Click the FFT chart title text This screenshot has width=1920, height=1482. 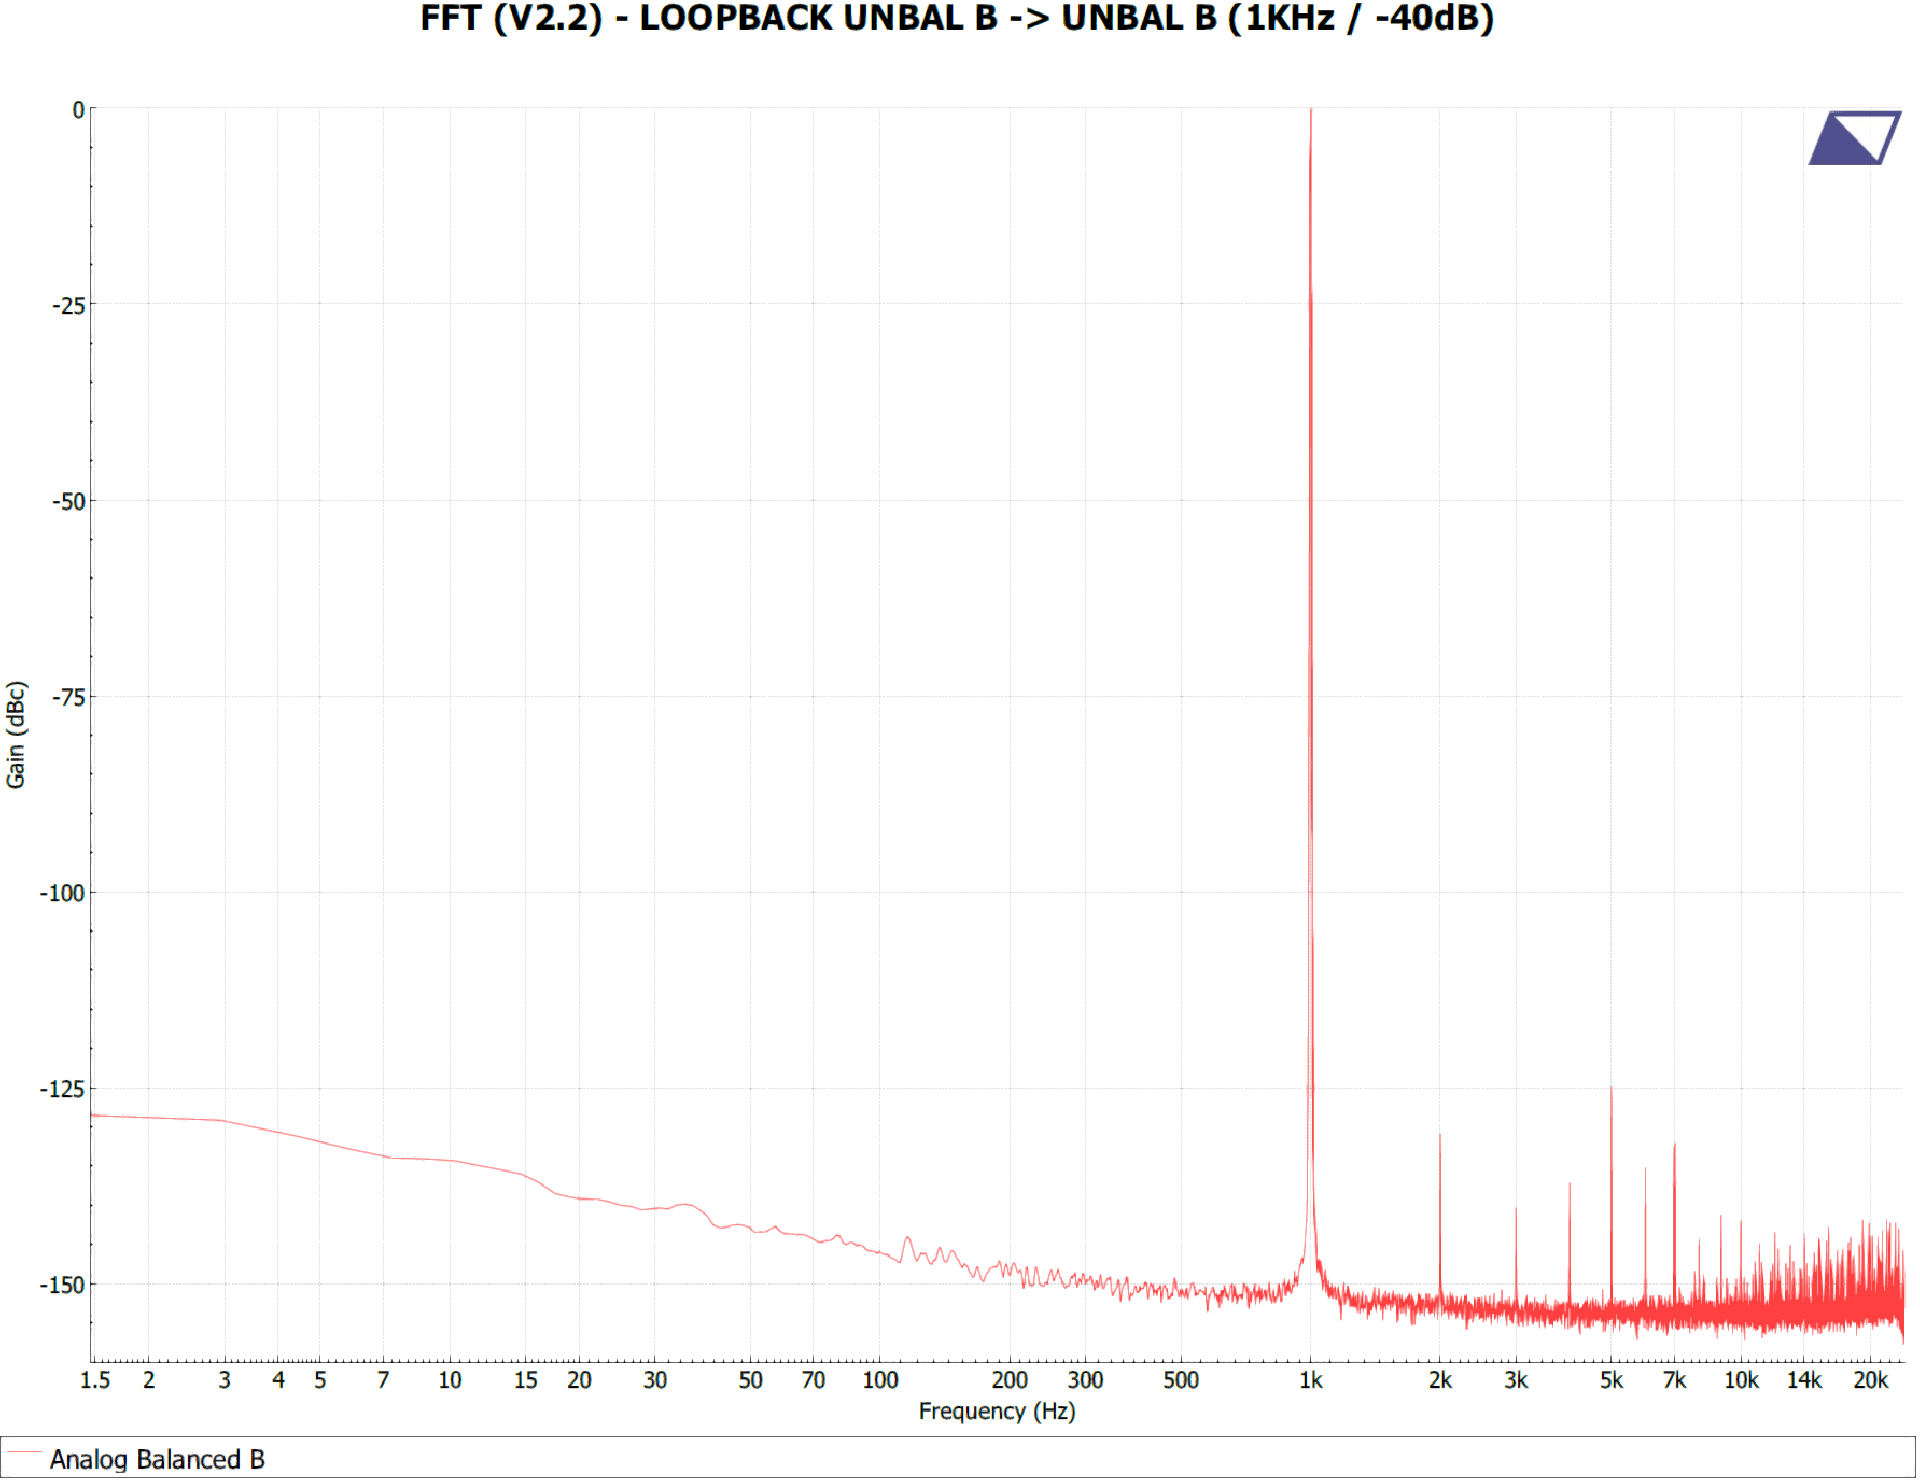tap(957, 19)
